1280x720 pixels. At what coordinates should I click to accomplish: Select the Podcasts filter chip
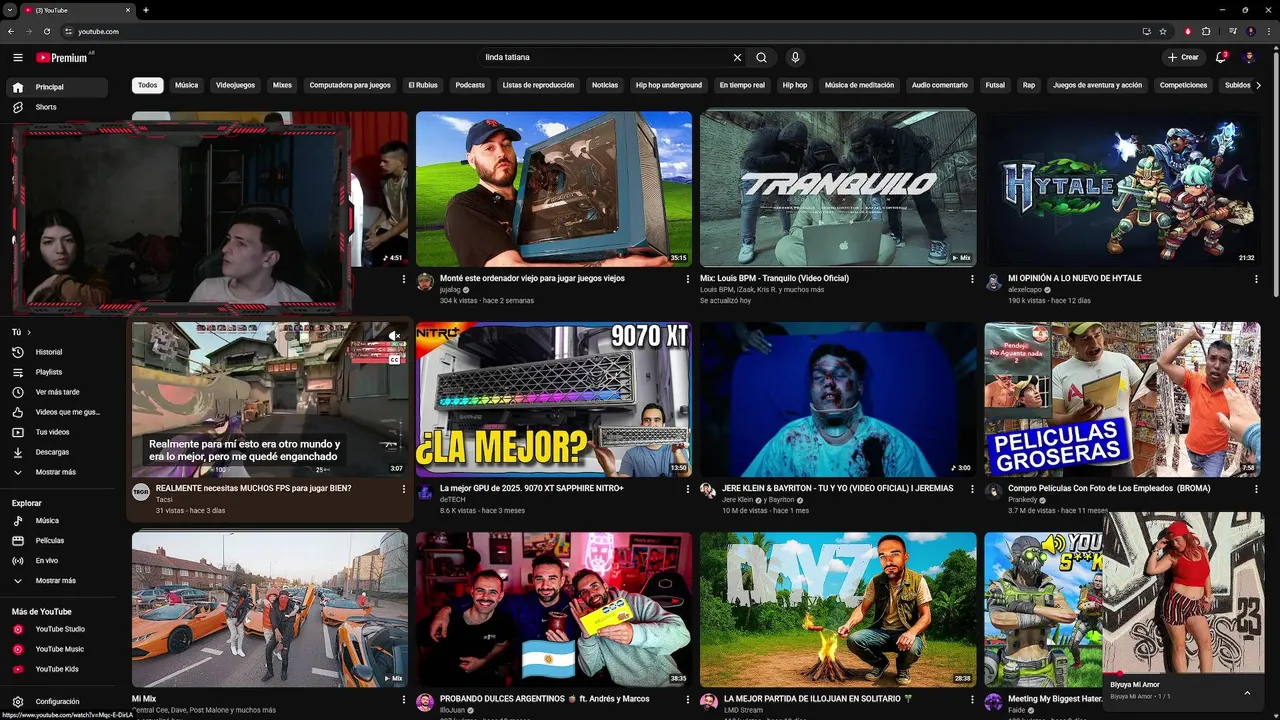pos(470,85)
